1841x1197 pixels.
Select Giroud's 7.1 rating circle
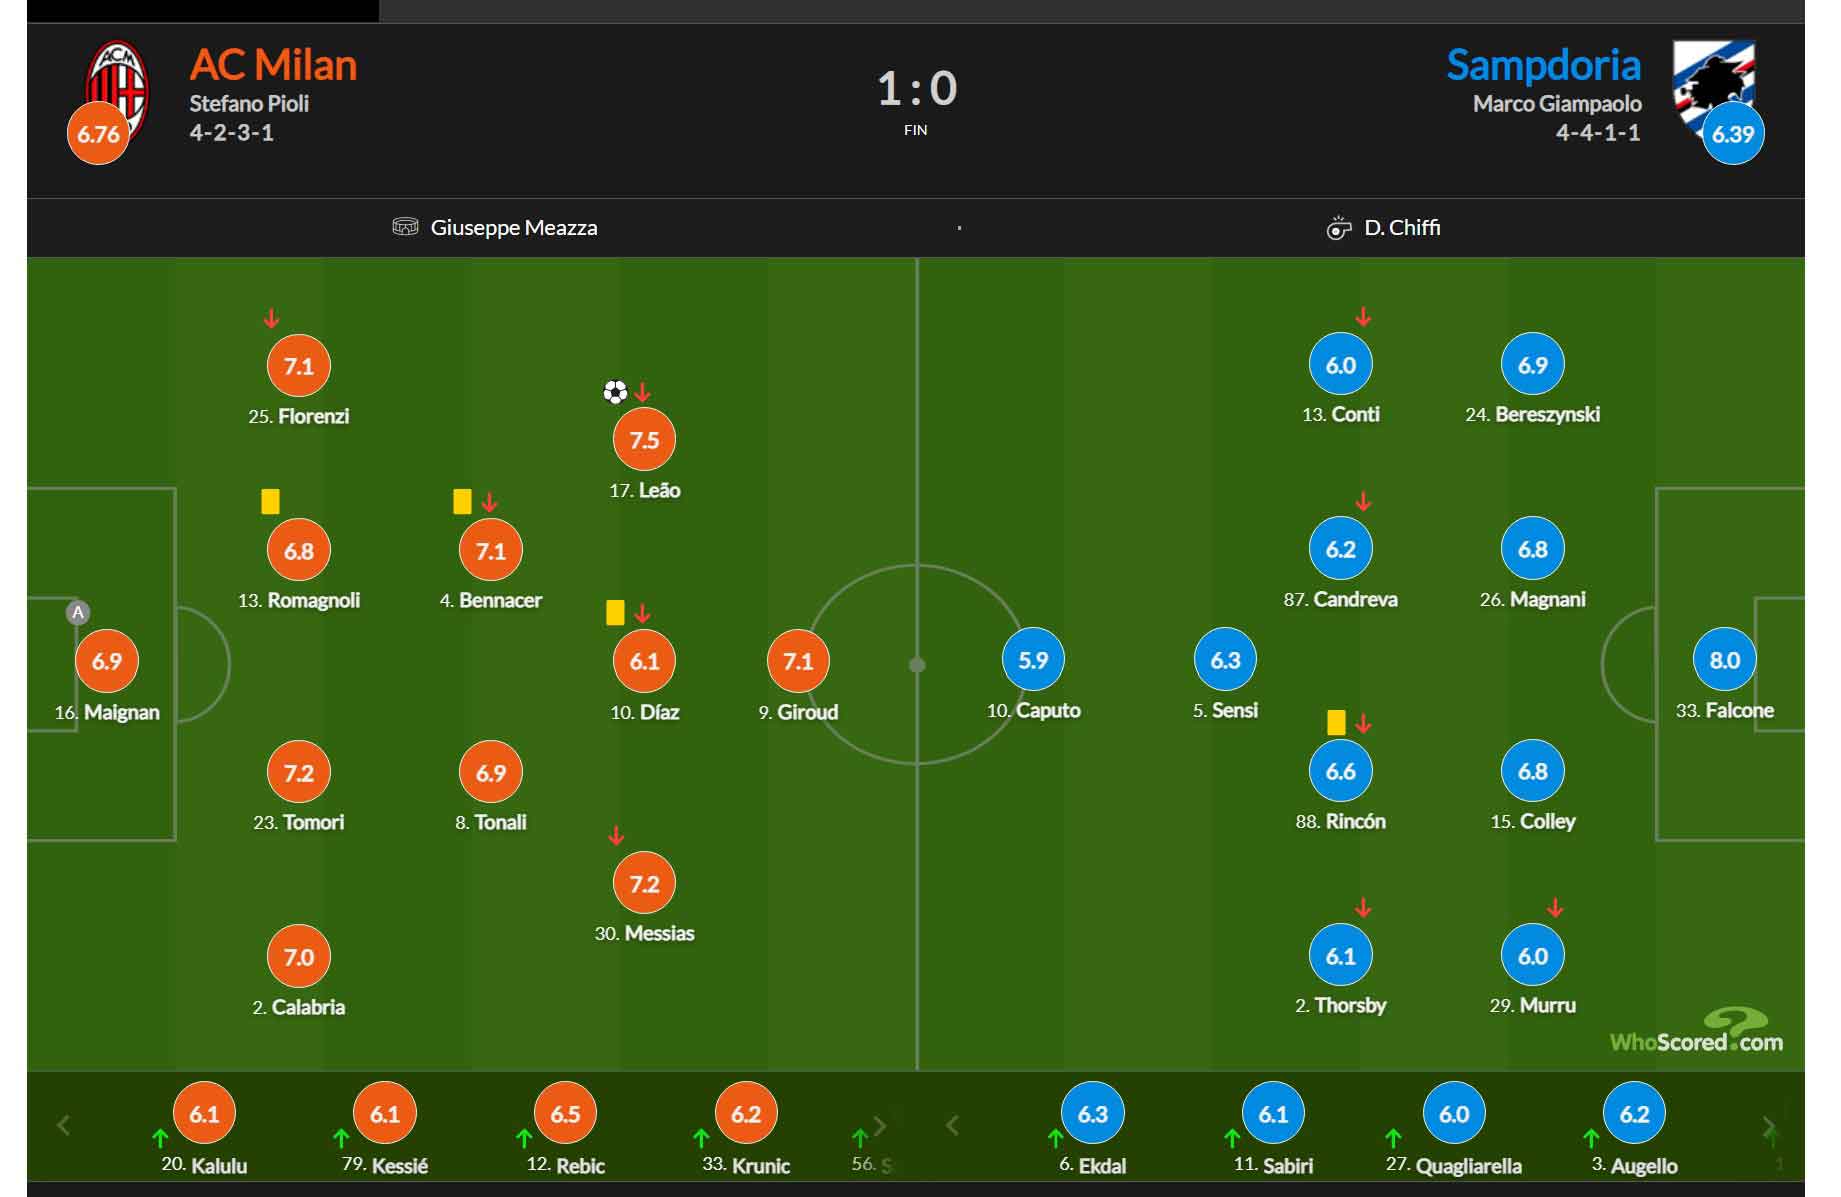click(798, 661)
